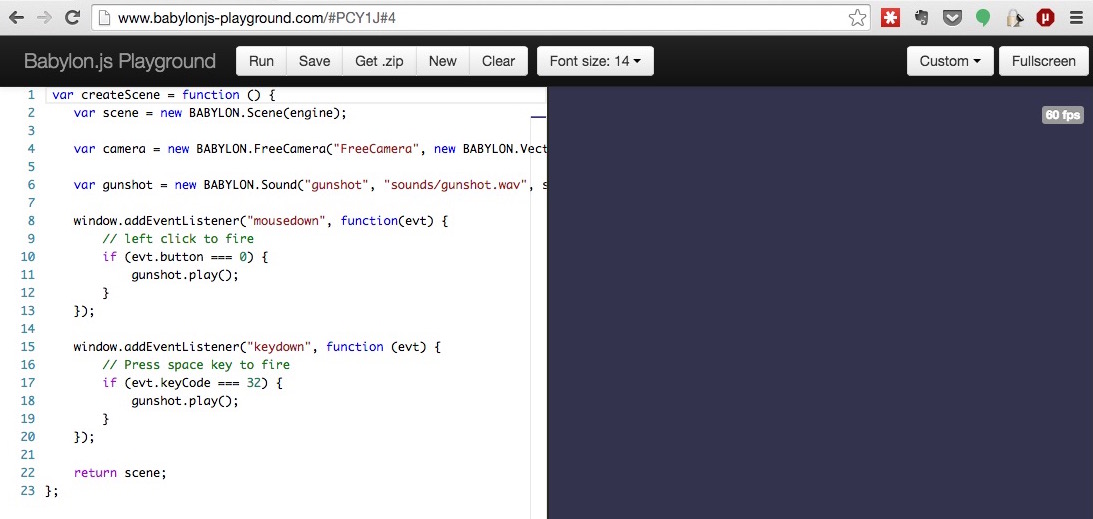
Task: Save the current playground snippet
Action: click(314, 61)
